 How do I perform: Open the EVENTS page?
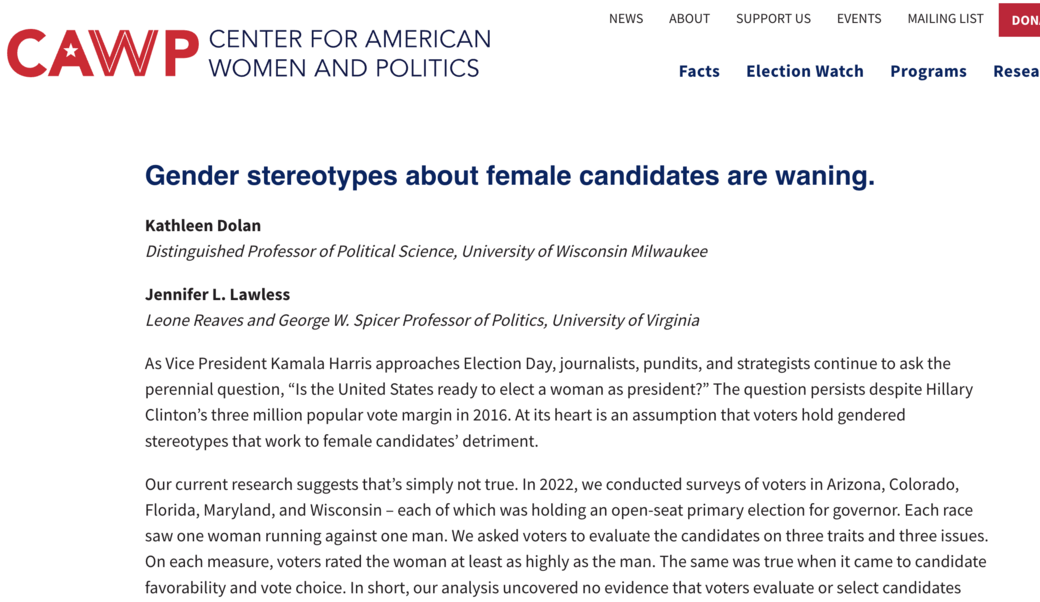click(x=859, y=19)
